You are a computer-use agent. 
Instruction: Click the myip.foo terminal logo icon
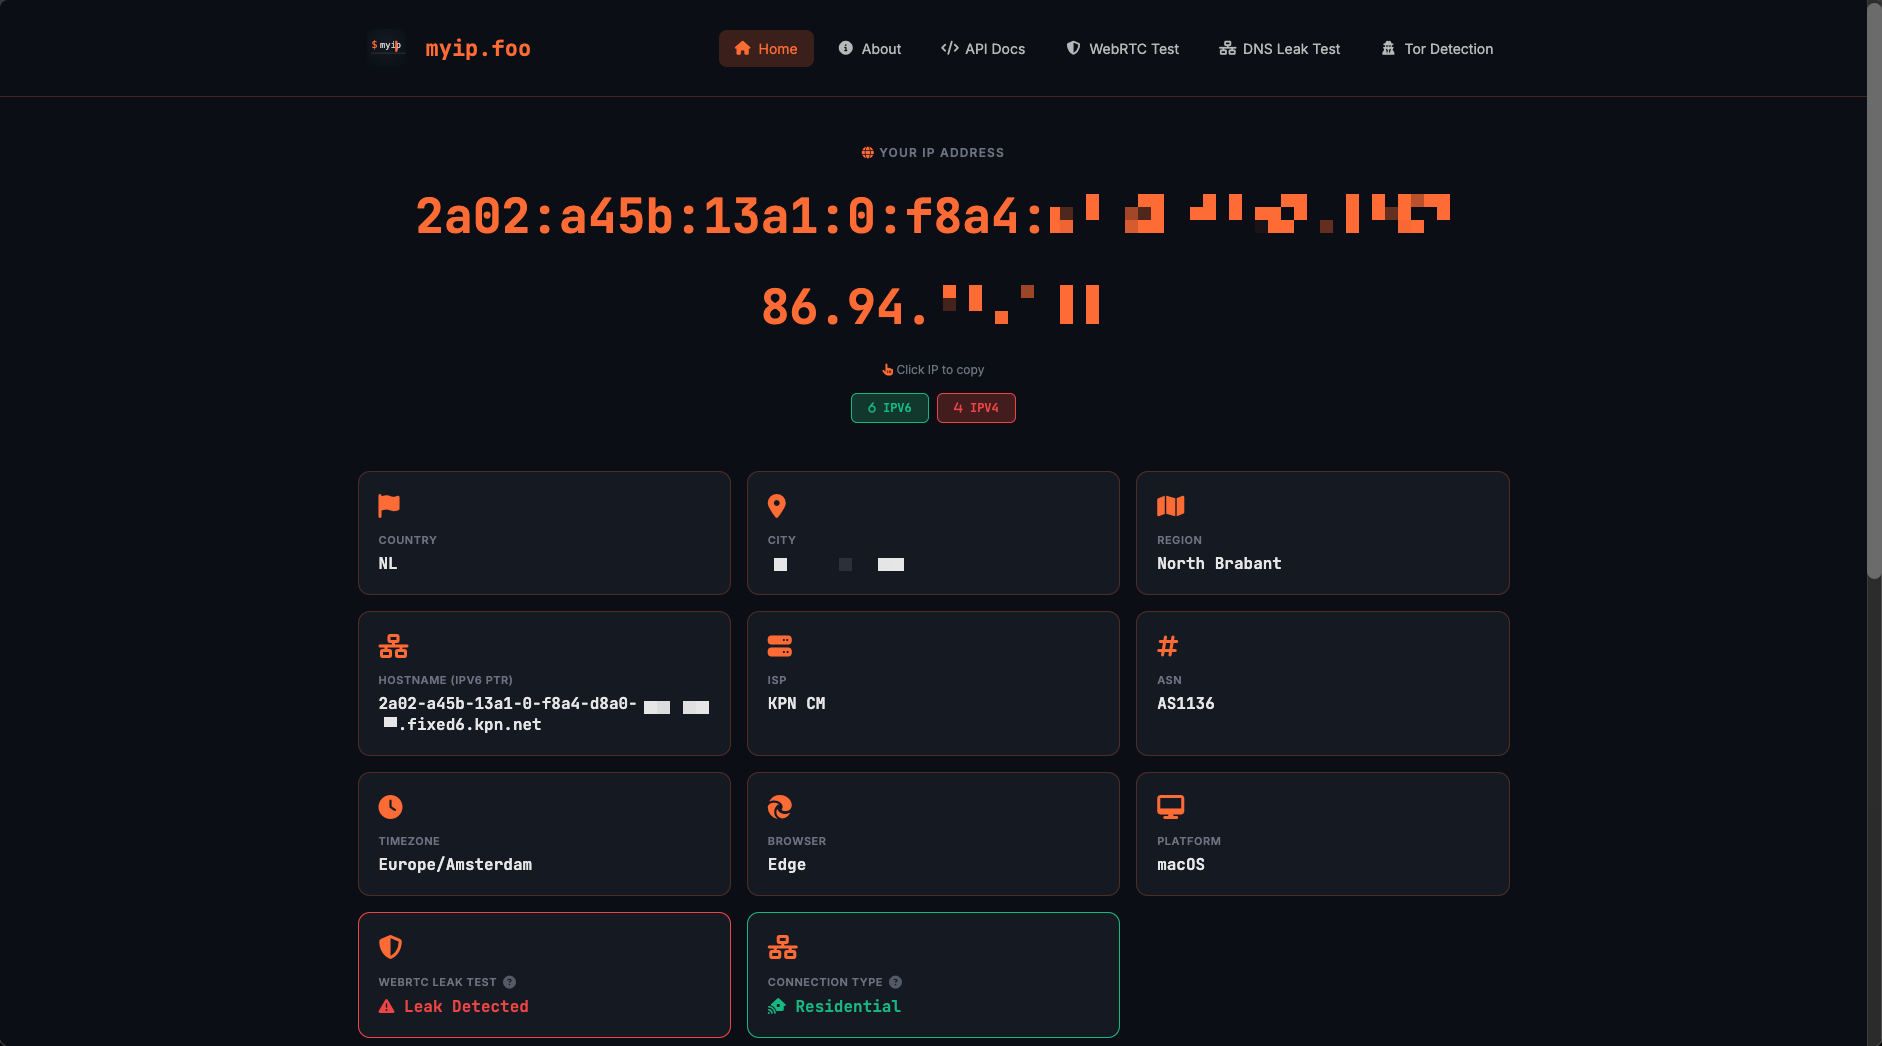[386, 46]
